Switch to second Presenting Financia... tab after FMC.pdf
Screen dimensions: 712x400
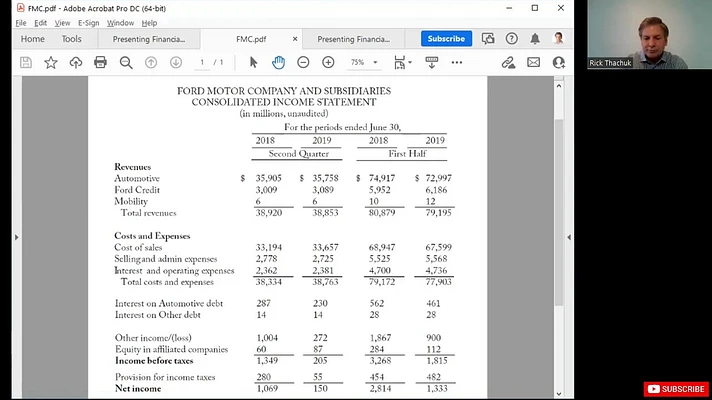tap(353, 39)
